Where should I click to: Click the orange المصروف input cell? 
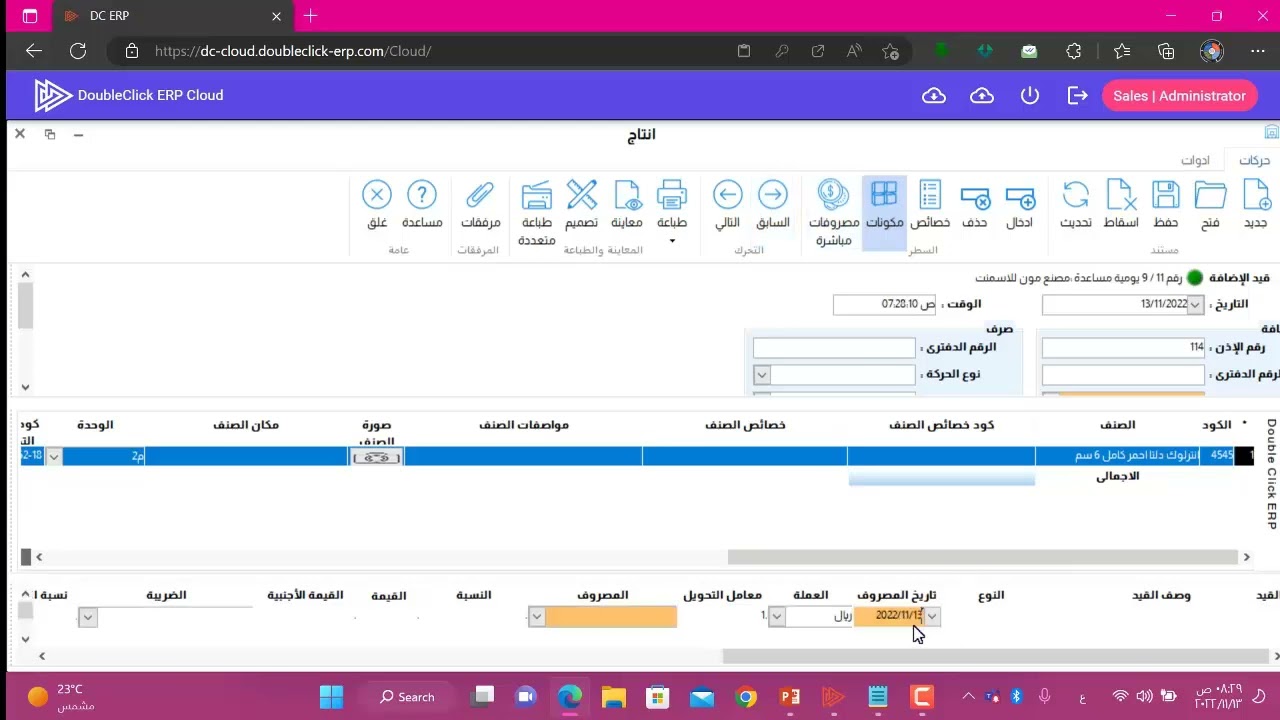611,616
